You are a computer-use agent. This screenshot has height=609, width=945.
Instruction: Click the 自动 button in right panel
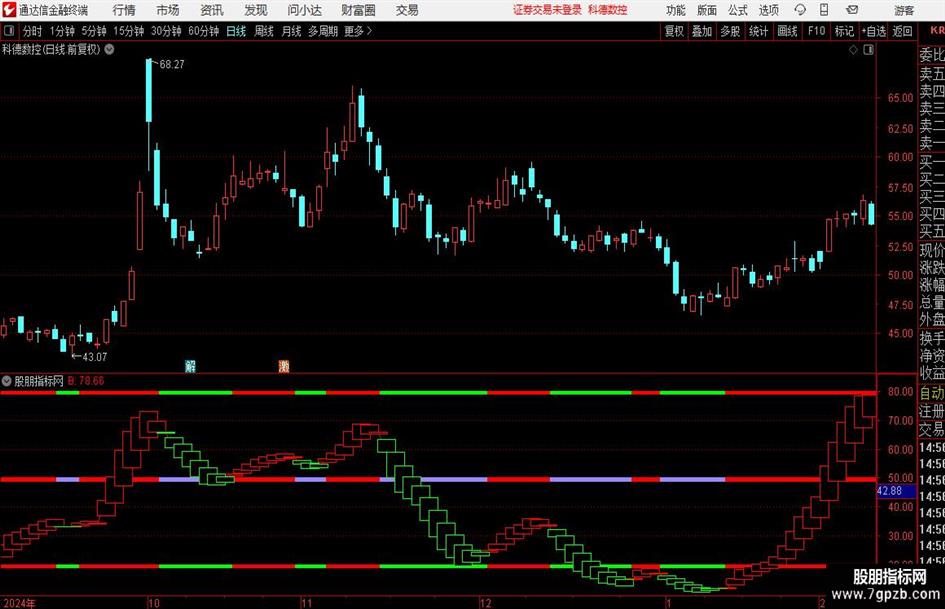click(932, 393)
